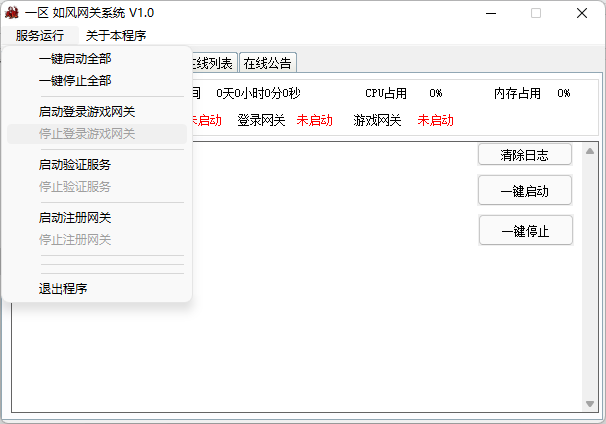This screenshot has height=424, width=606.
Task: Switch to the 在线公告 tab
Action: click(x=268, y=63)
